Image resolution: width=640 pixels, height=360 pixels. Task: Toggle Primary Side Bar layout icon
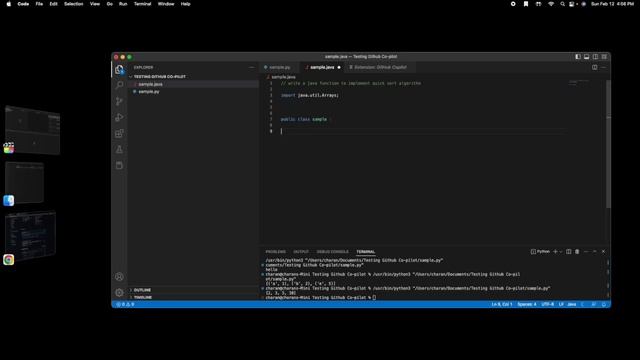point(578,57)
